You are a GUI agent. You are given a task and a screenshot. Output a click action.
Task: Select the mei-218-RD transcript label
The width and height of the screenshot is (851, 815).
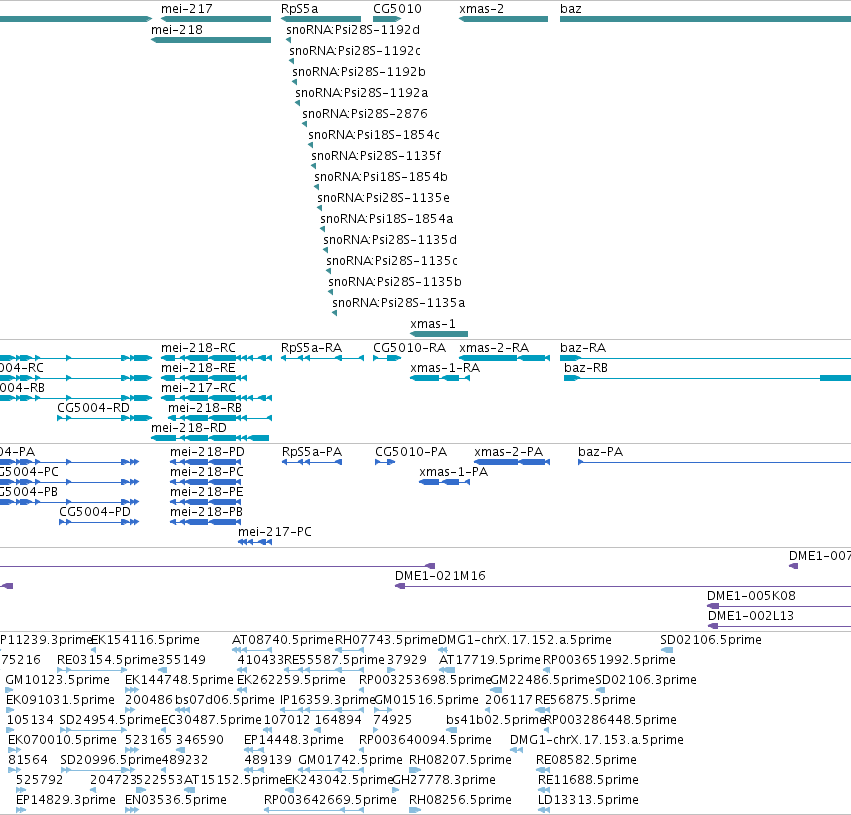tap(189, 428)
